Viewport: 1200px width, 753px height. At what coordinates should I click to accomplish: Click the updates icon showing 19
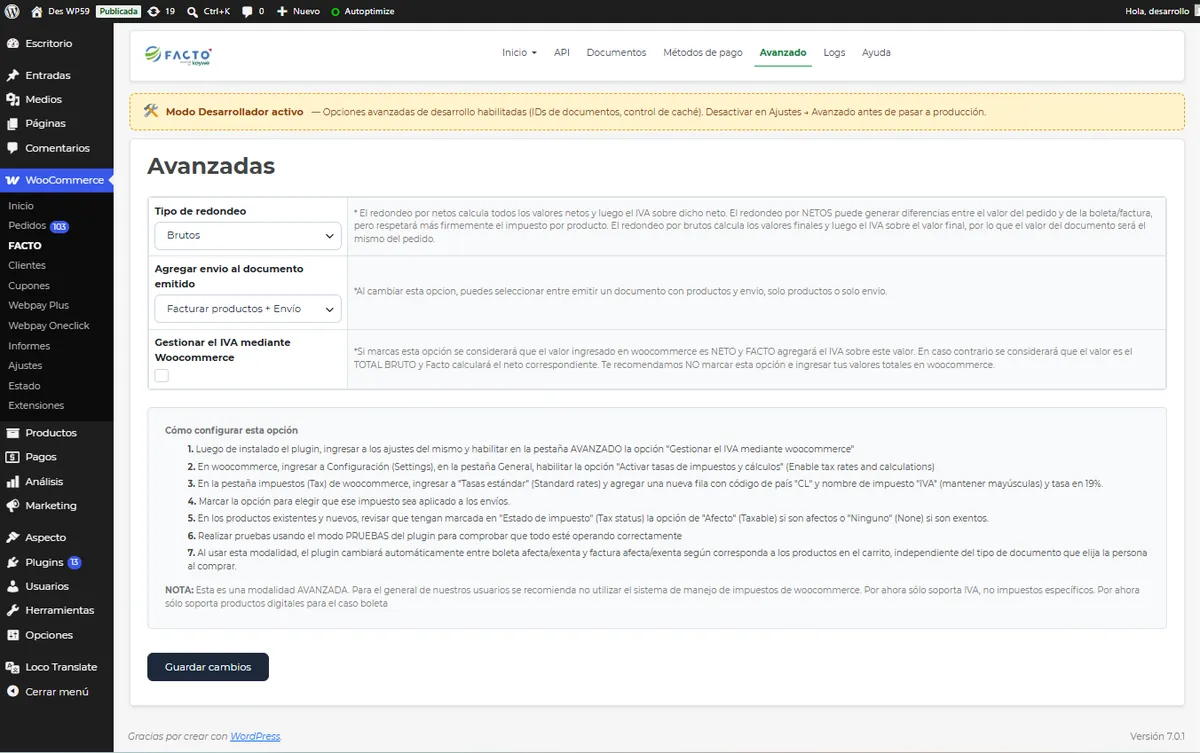click(x=152, y=11)
